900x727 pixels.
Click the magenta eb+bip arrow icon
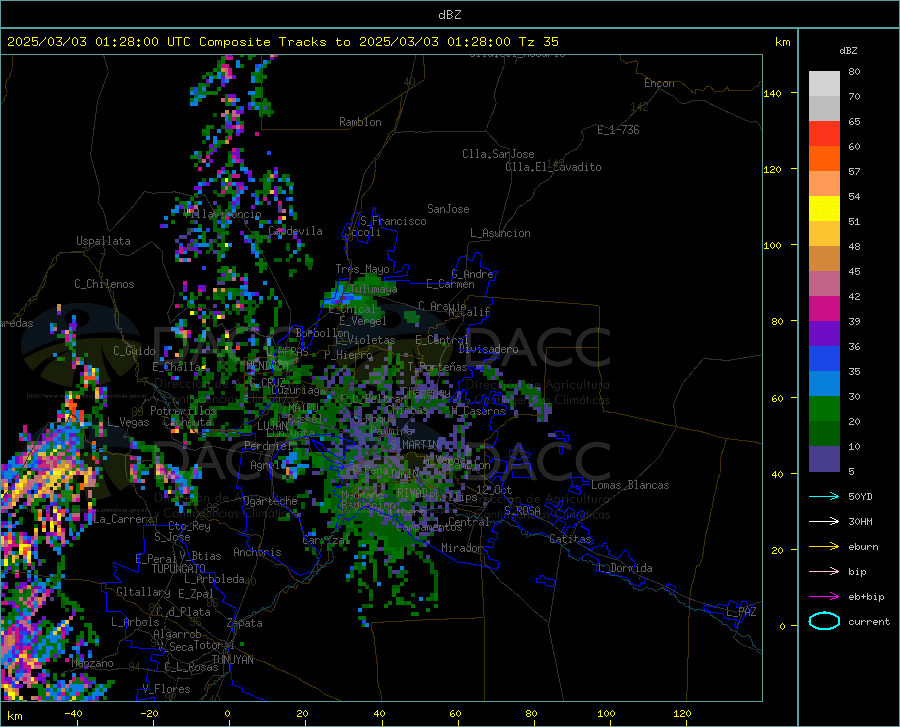click(x=824, y=597)
